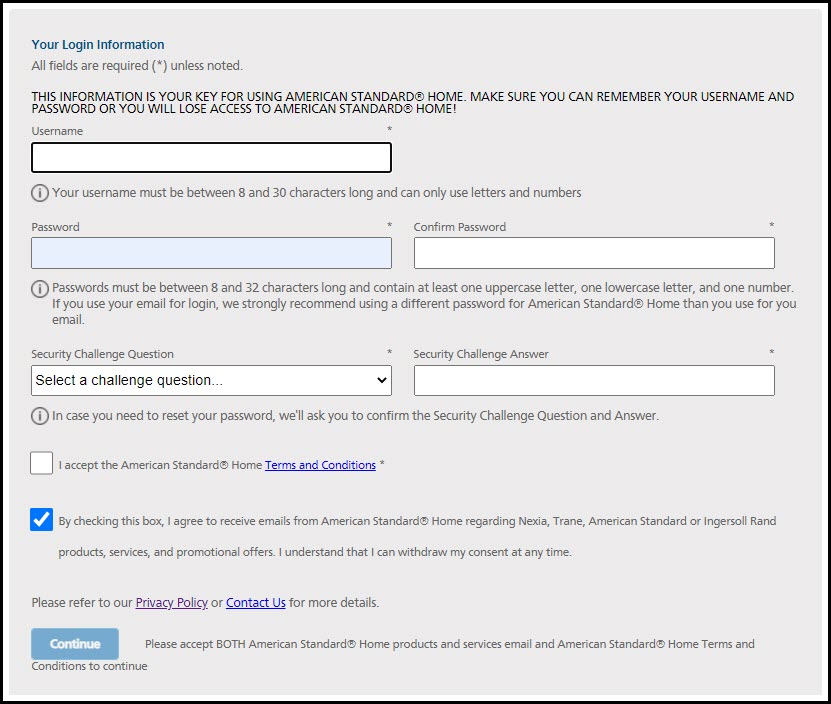831x704 pixels.
Task: Open the Terms and Conditions link
Action: [320, 465]
